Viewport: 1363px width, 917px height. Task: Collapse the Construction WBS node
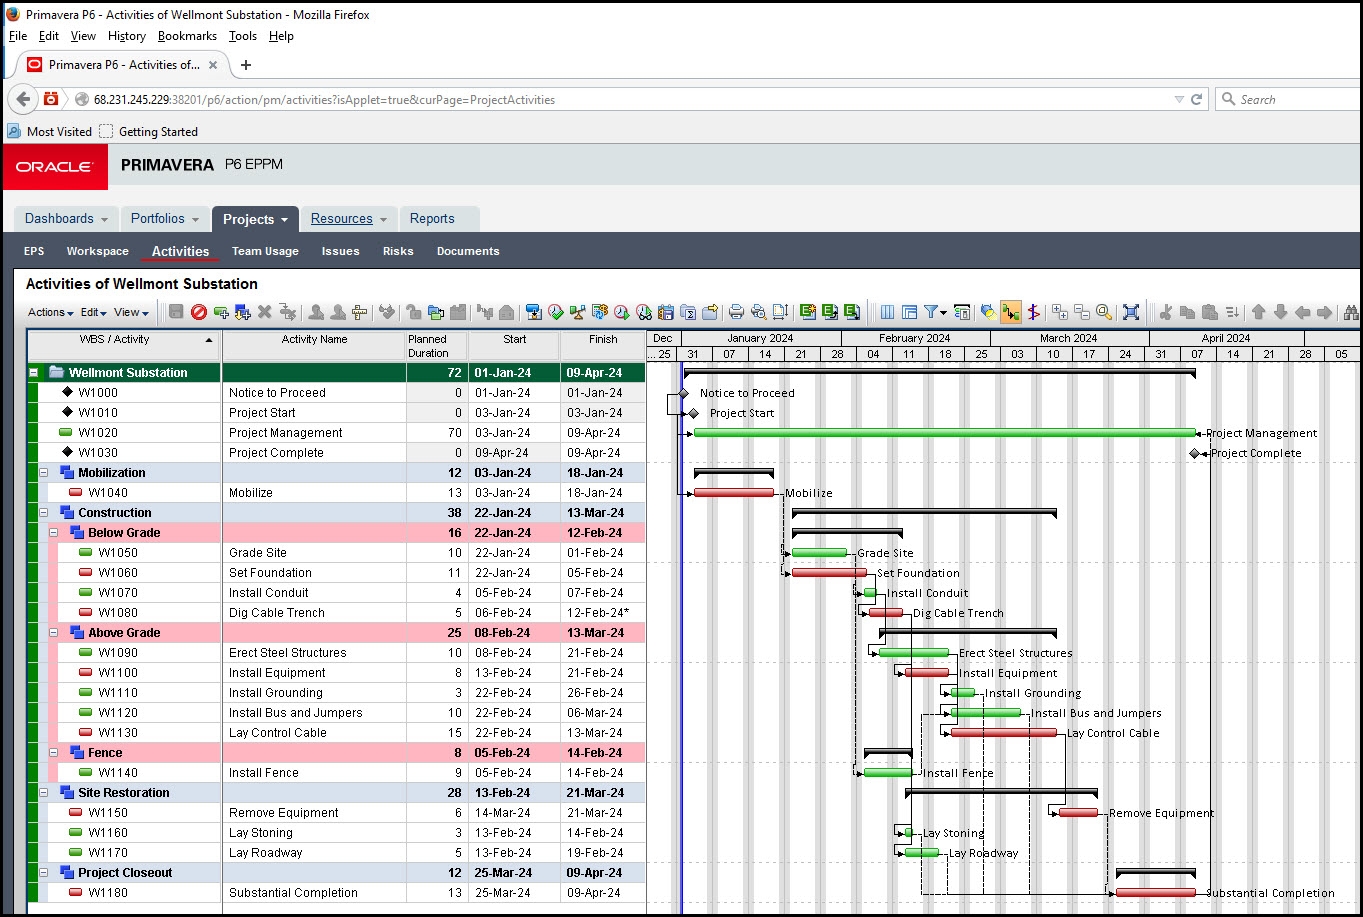point(44,513)
